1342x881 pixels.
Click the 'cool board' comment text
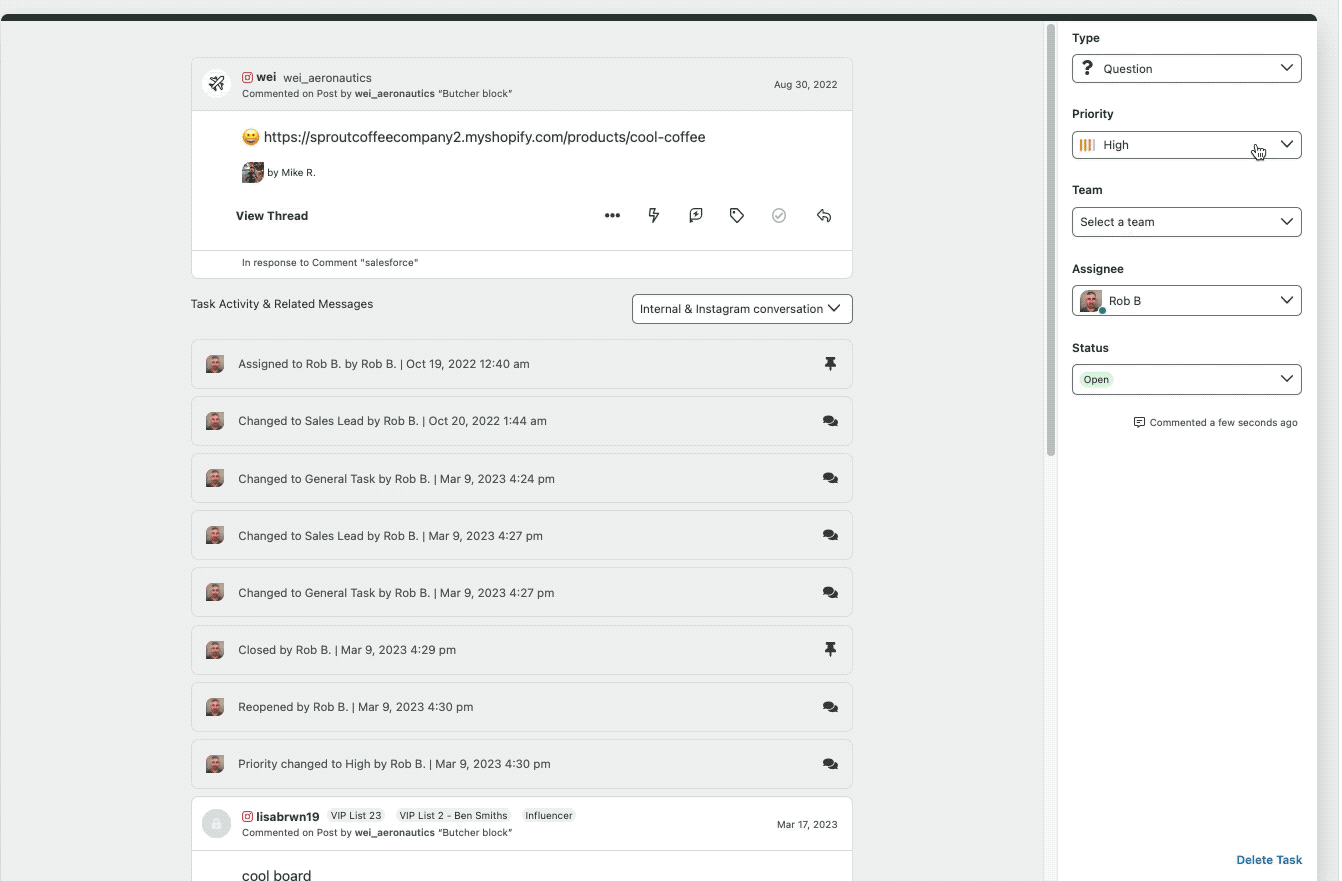276,875
